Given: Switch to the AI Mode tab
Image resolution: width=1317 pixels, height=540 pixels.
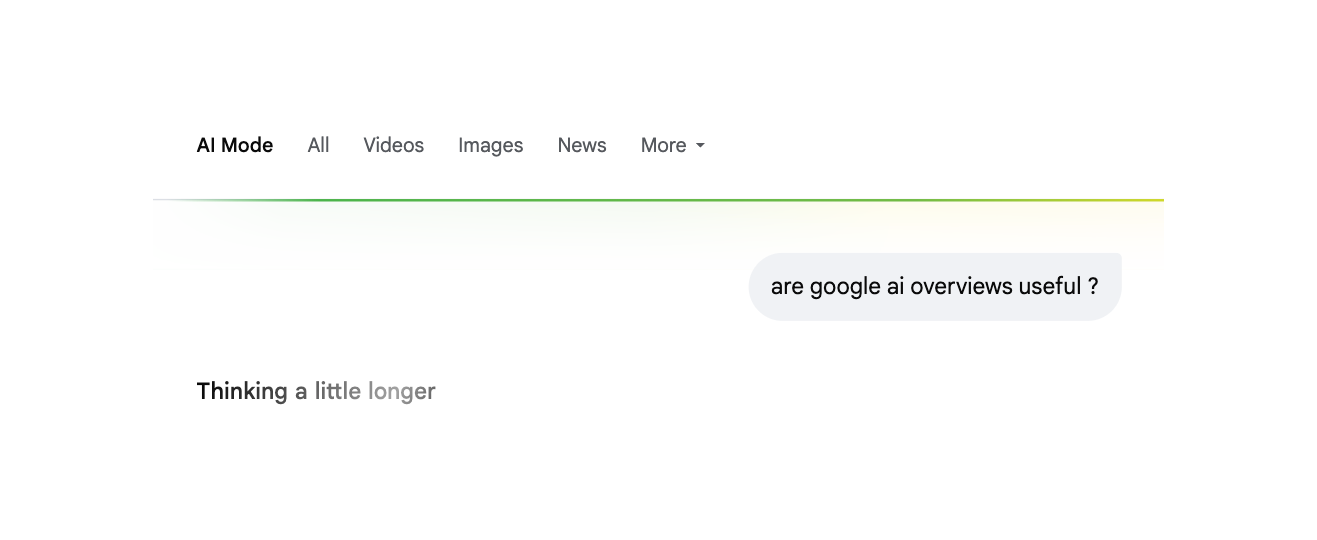Looking at the screenshot, I should (x=235, y=146).
